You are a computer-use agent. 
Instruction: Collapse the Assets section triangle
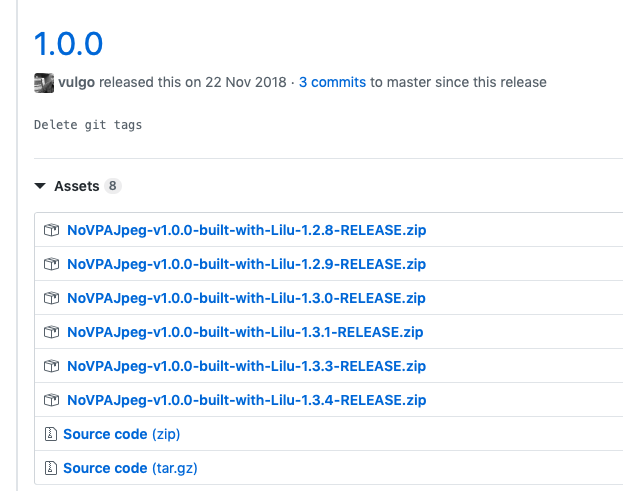point(40,186)
